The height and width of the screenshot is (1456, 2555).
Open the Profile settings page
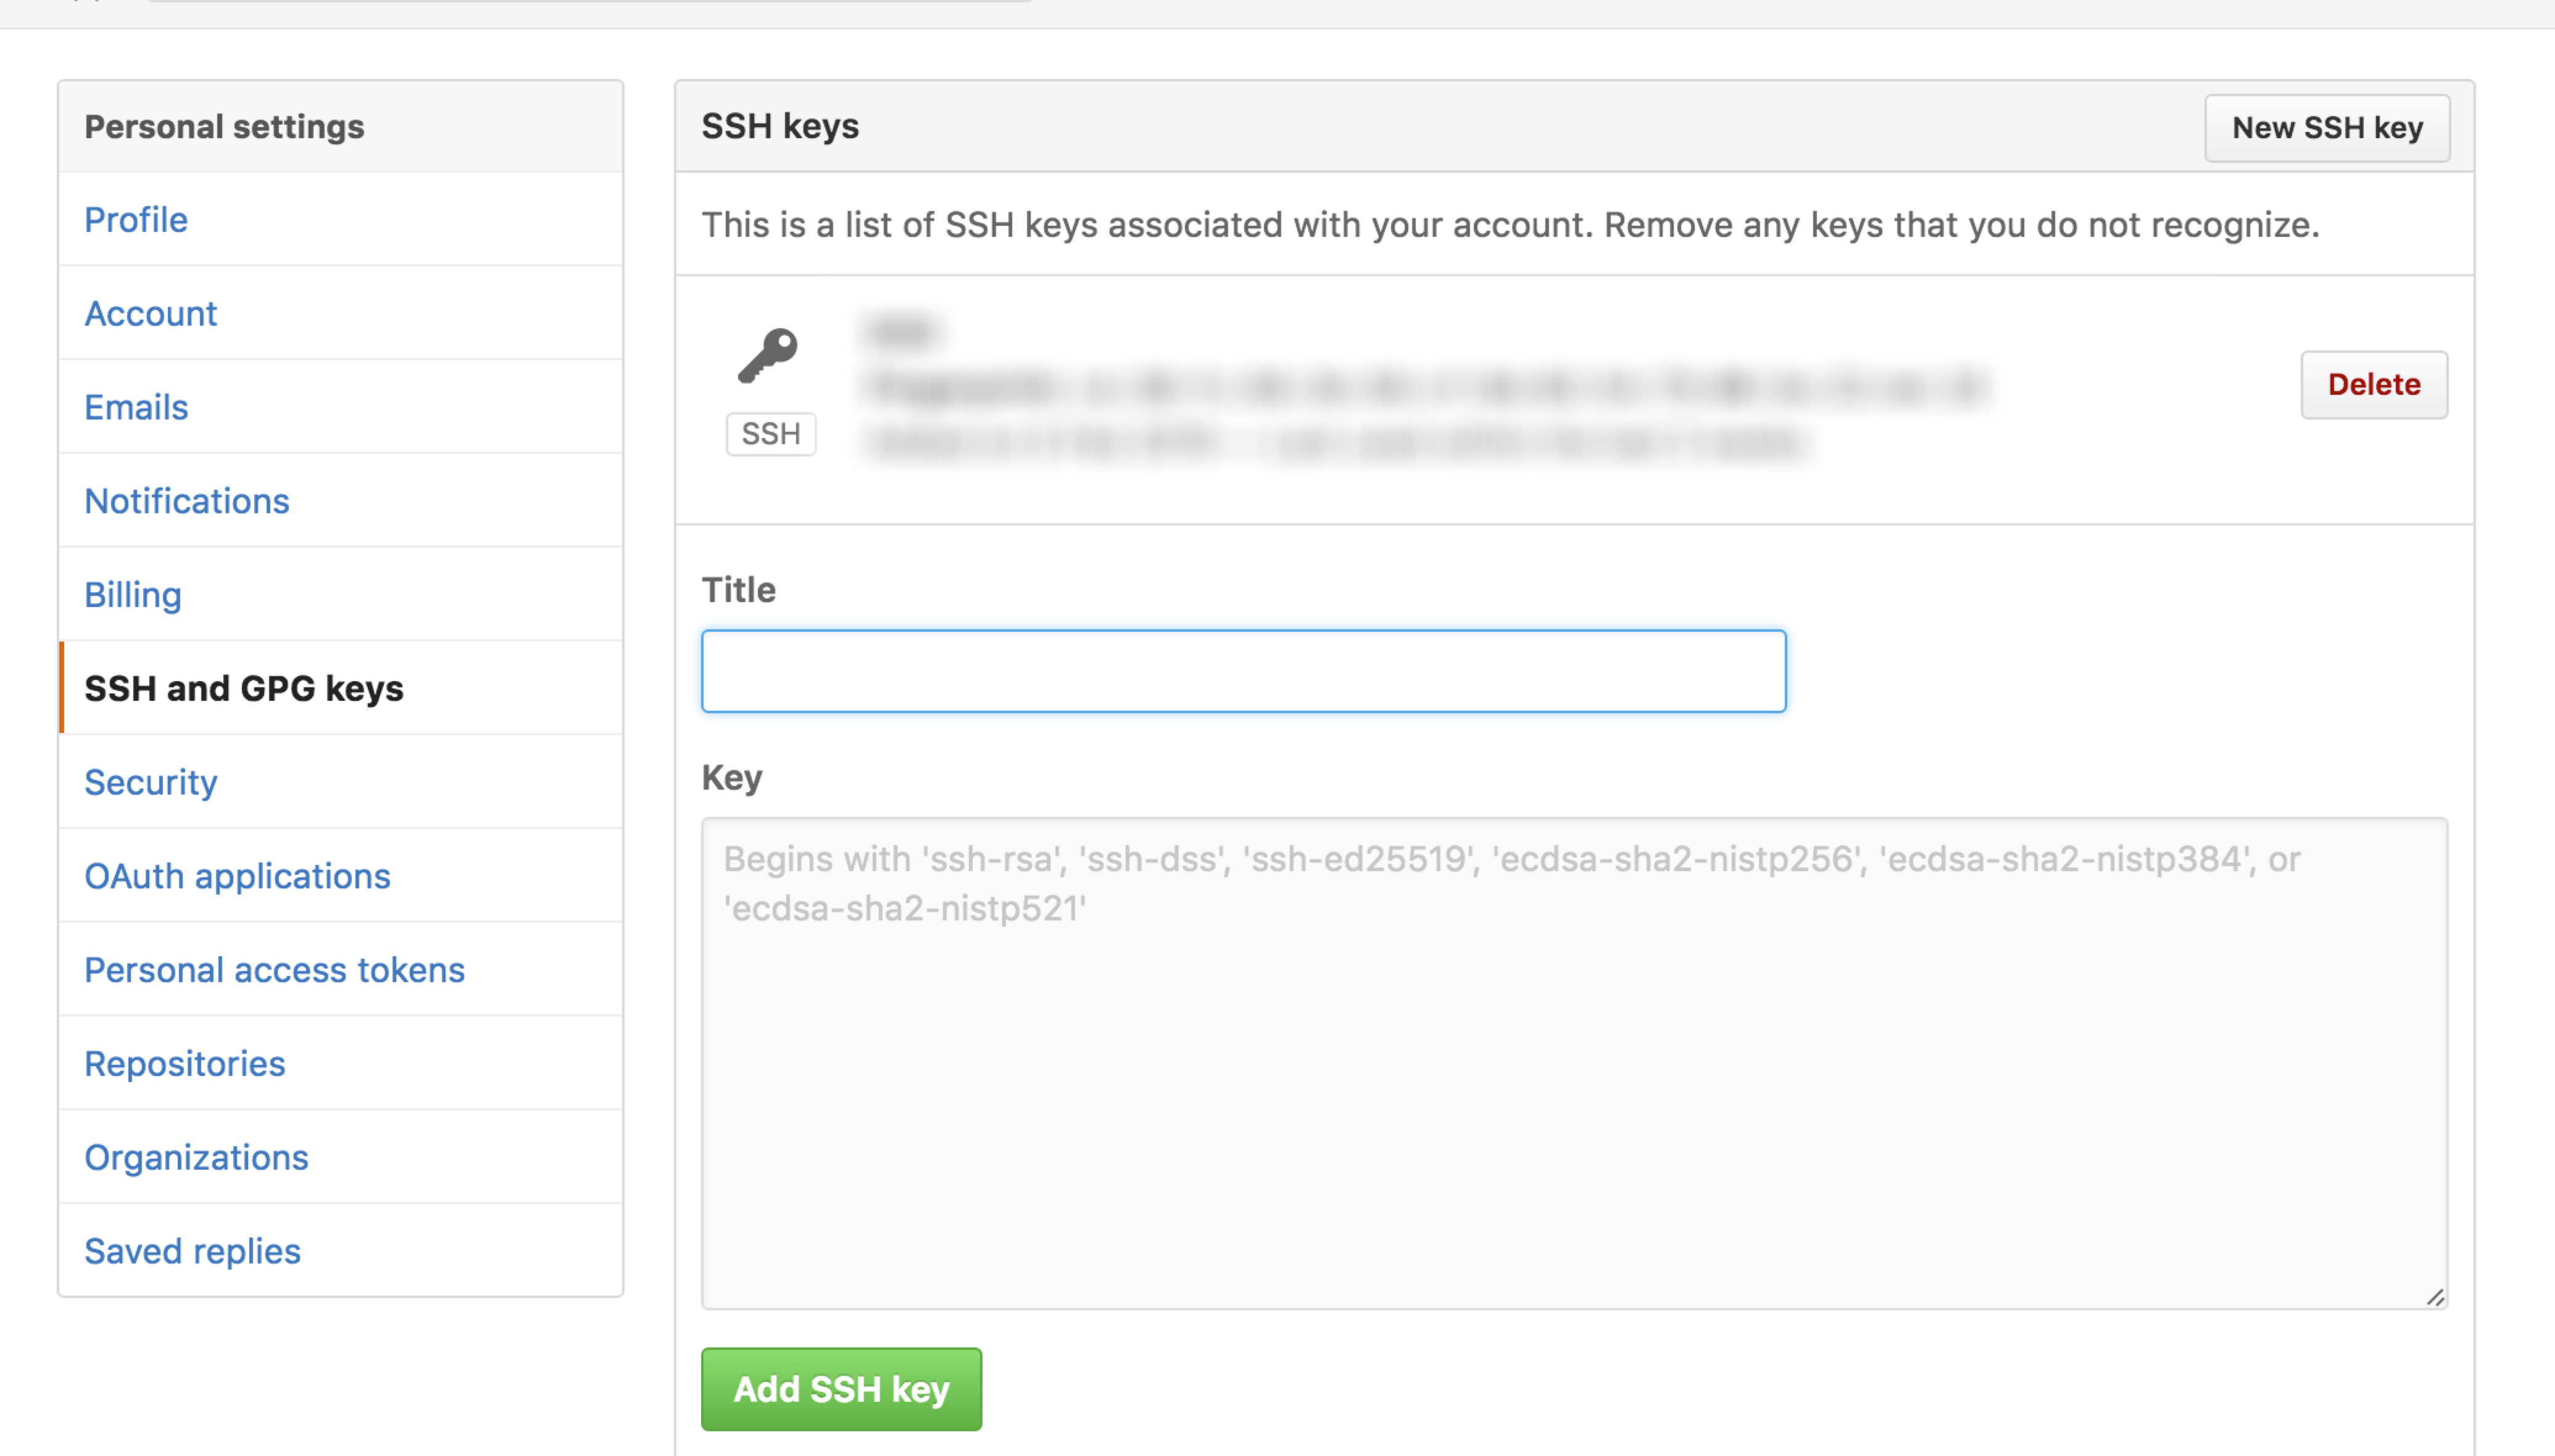pos(136,219)
